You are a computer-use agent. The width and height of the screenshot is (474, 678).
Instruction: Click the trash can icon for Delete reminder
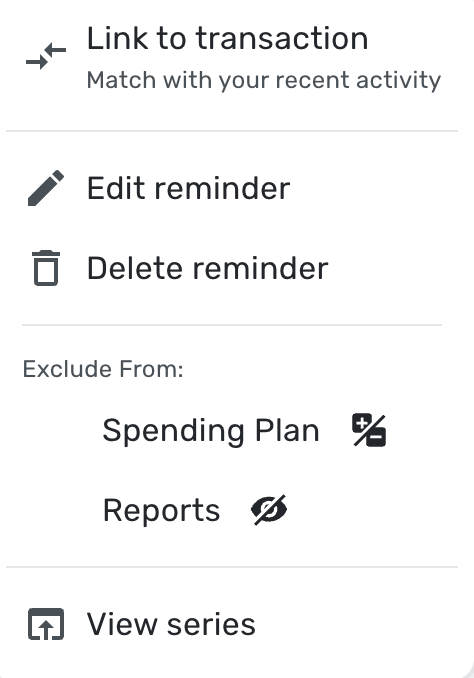pos(46,268)
